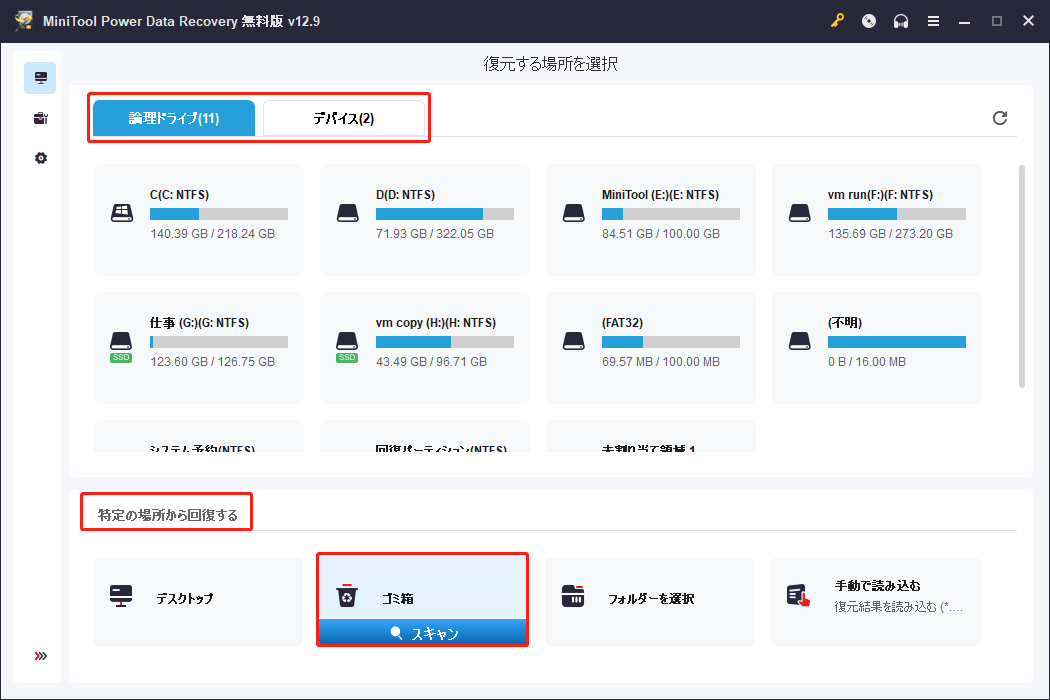Minimize the MiniTool window
This screenshot has width=1050, height=700.
pyautogui.click(x=964, y=21)
